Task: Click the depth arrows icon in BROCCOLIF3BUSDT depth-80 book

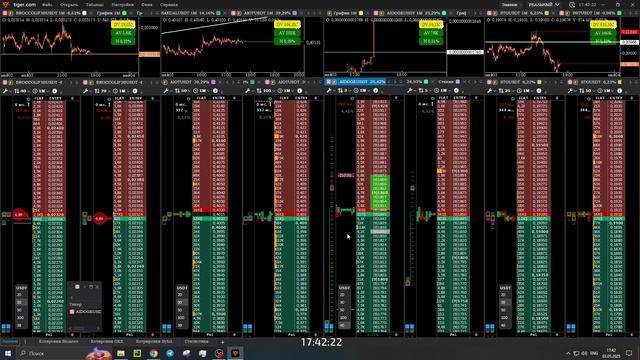Action: click(17, 91)
